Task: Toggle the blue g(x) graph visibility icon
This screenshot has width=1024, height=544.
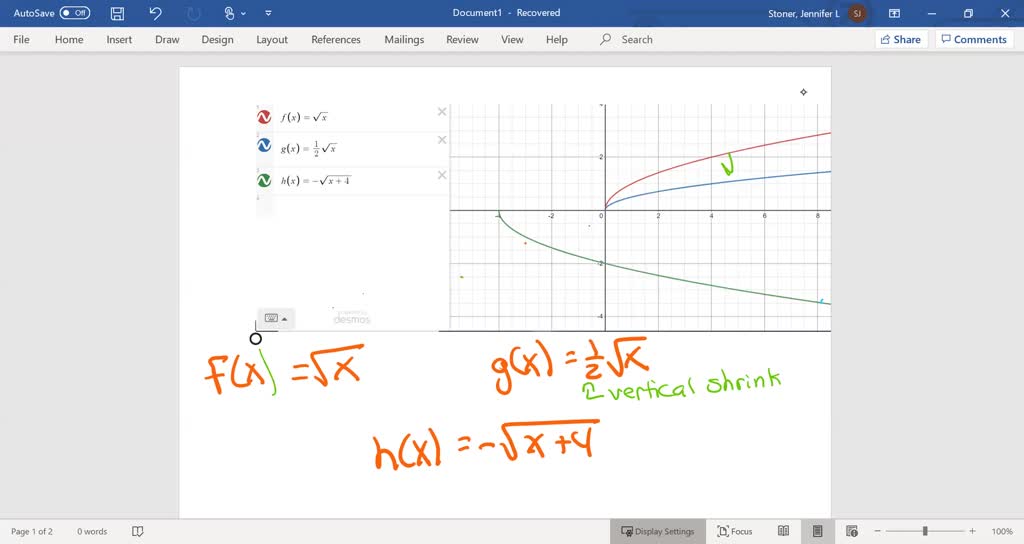Action: click(x=264, y=145)
